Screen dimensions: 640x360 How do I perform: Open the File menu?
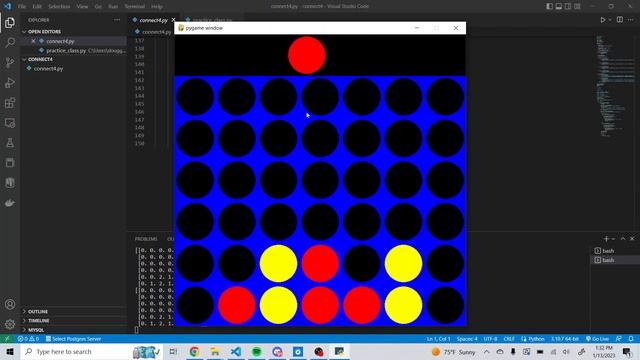(22, 7)
